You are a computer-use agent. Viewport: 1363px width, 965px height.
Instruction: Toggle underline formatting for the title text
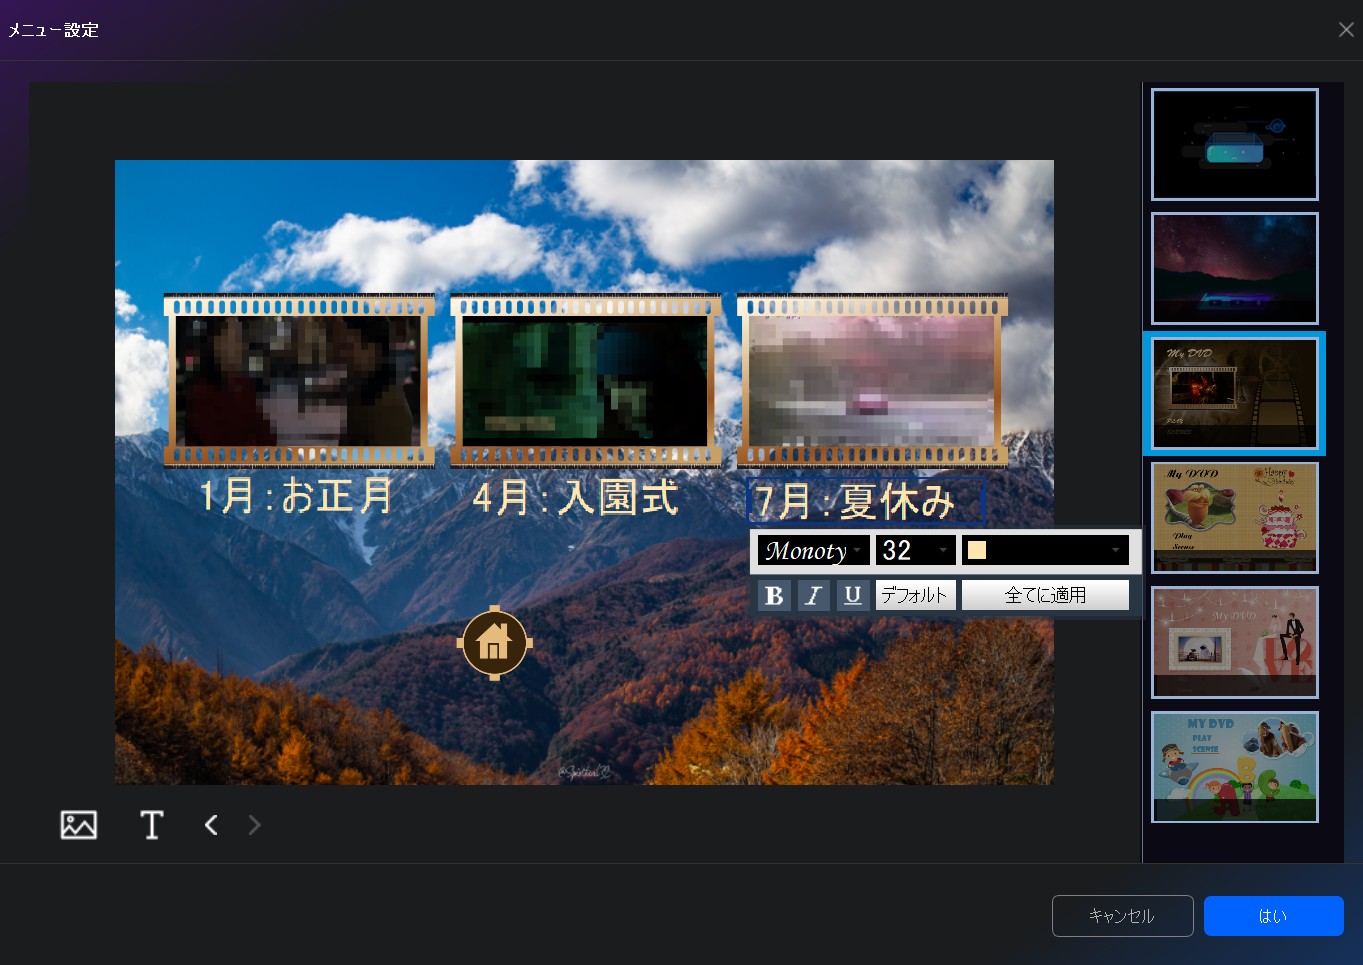coord(852,594)
